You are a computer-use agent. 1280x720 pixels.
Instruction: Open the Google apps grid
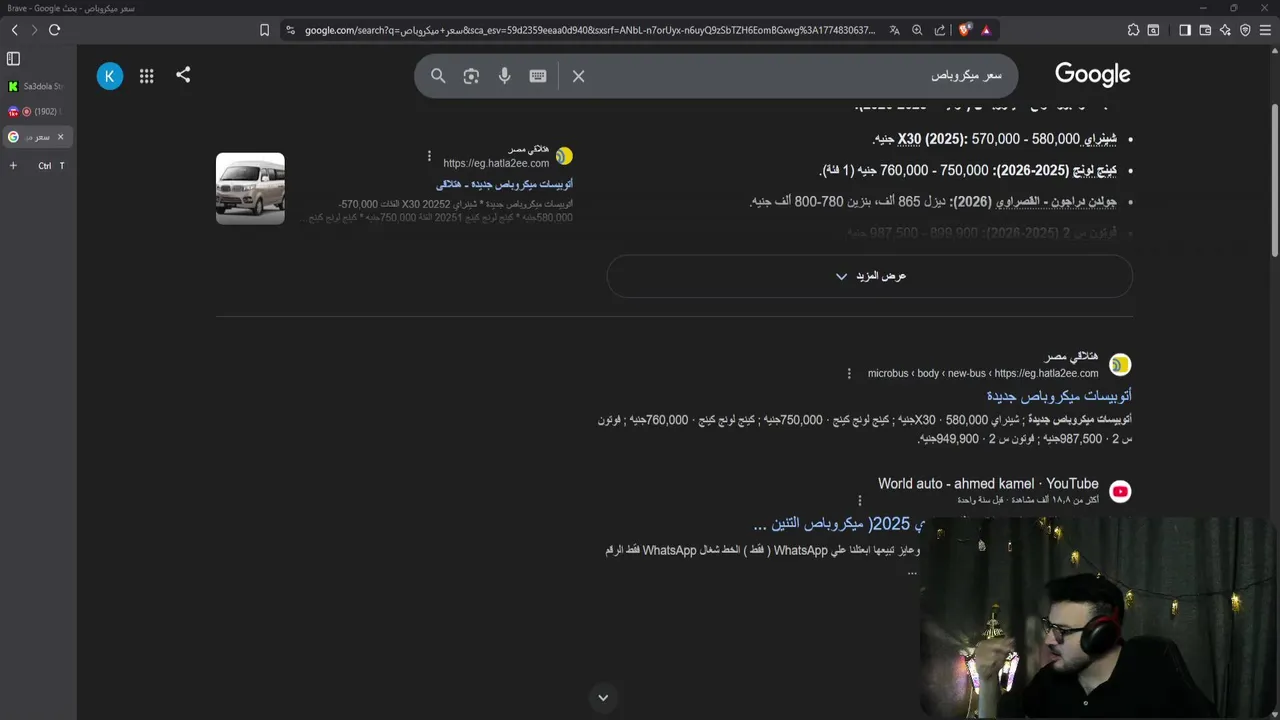[146, 75]
